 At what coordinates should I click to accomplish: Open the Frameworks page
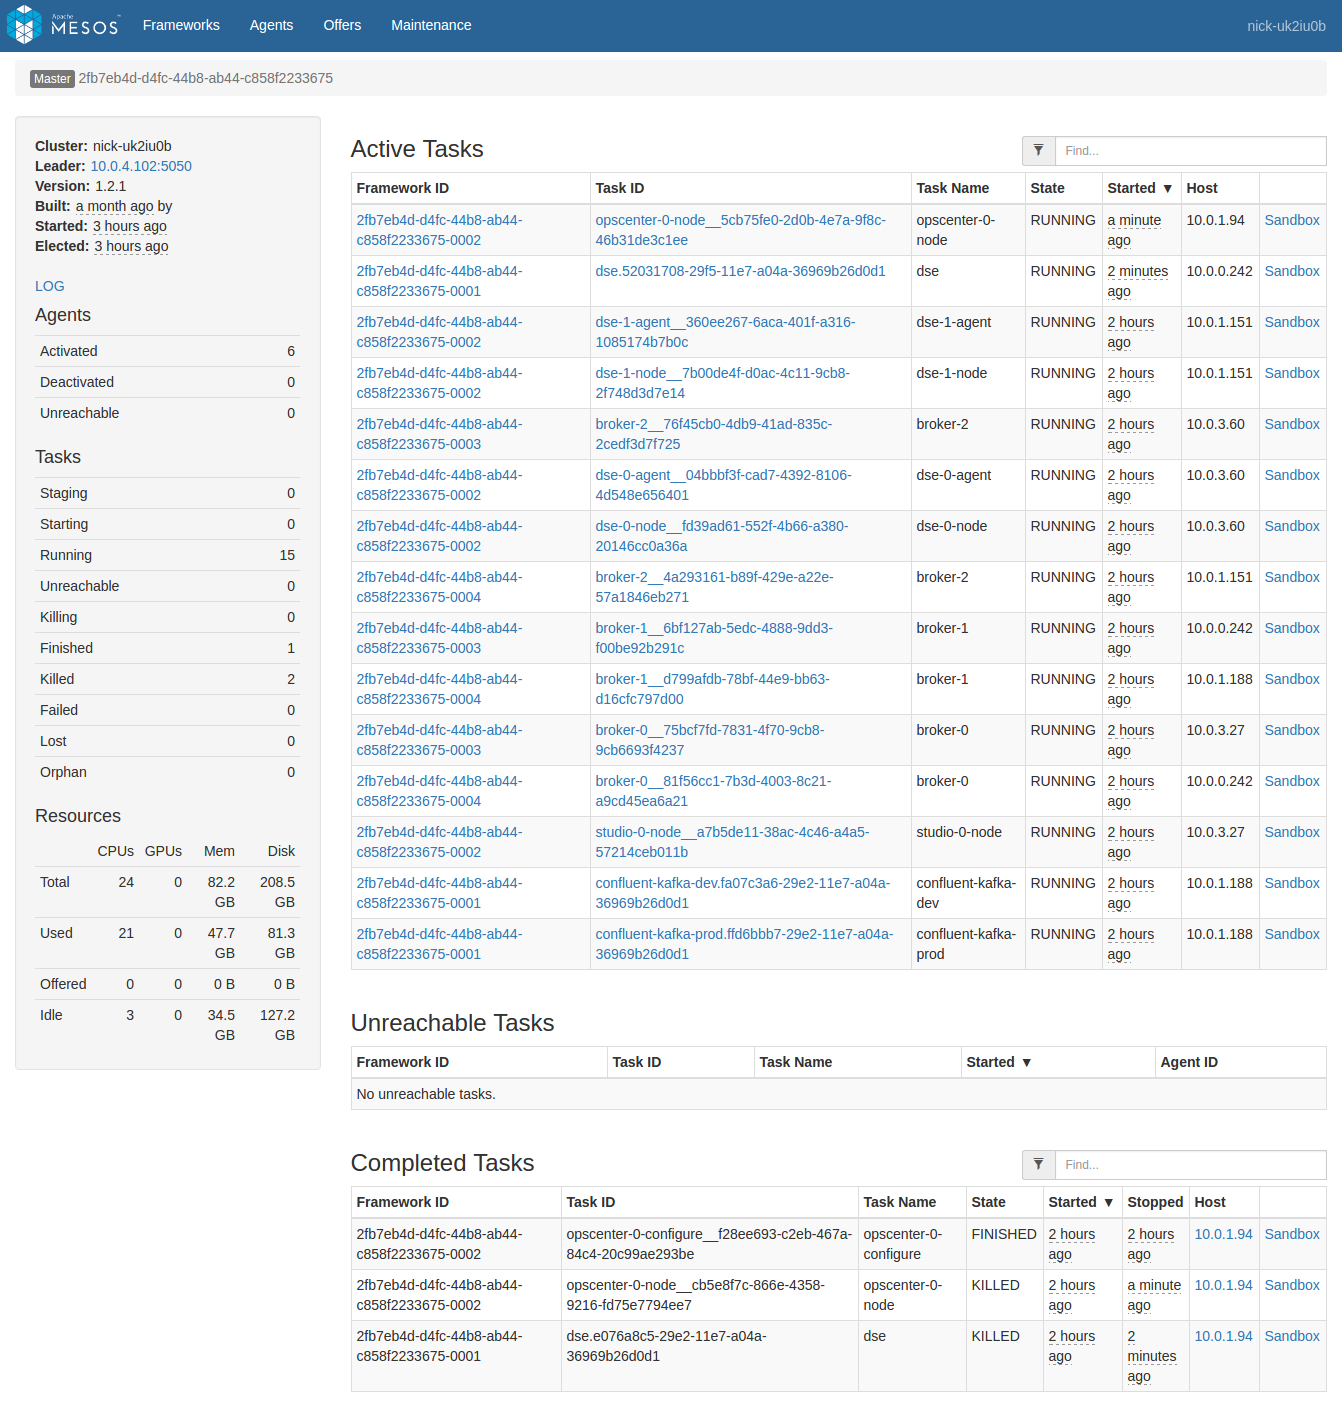tap(181, 25)
